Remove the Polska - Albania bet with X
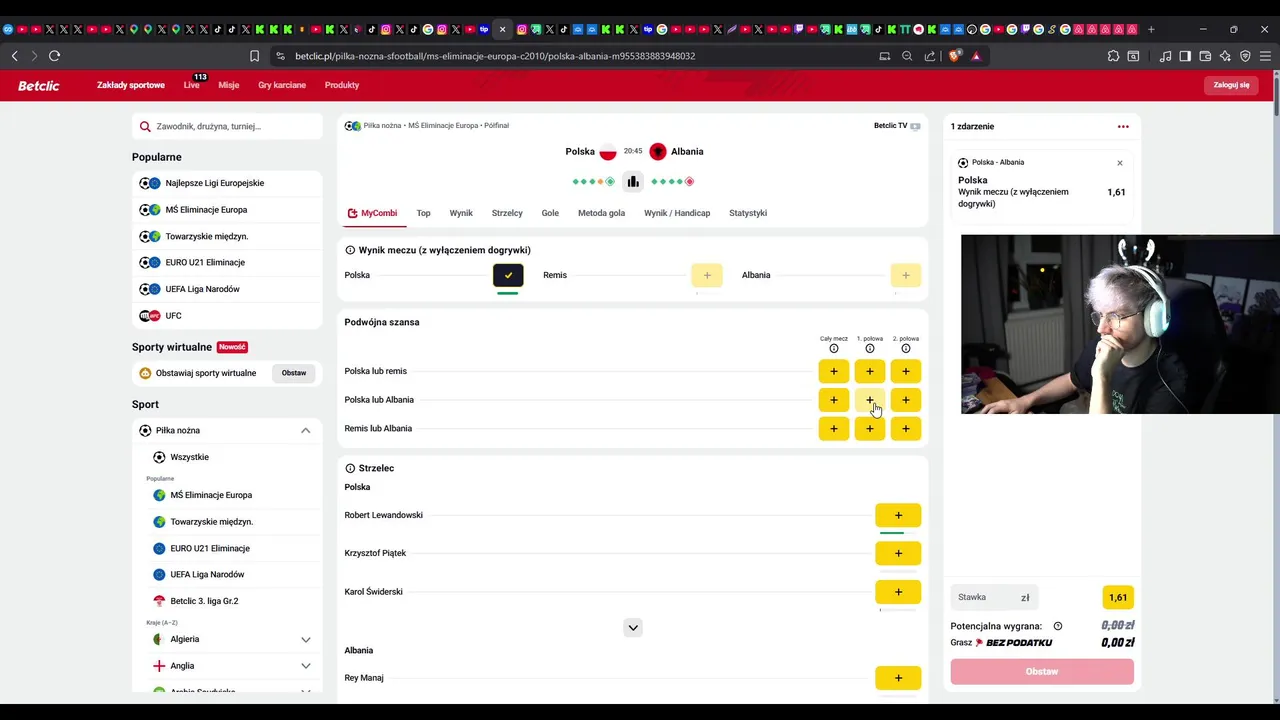The image size is (1280, 720). (x=1120, y=163)
